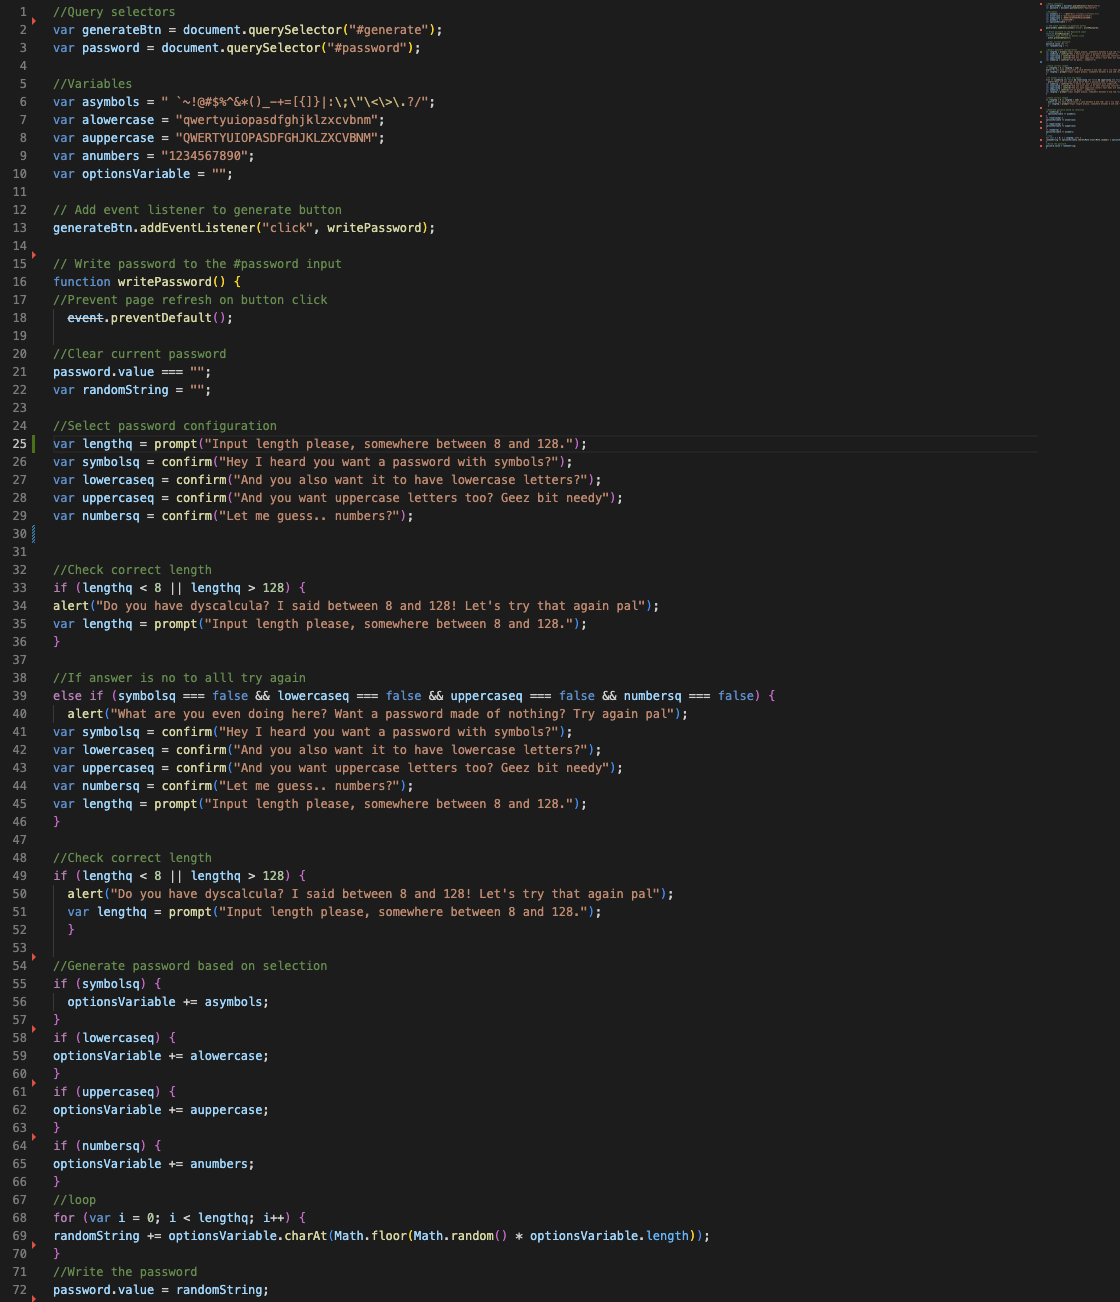1120x1302 pixels.
Task: Click the generateBtn variable on line 2
Action: [121, 29]
